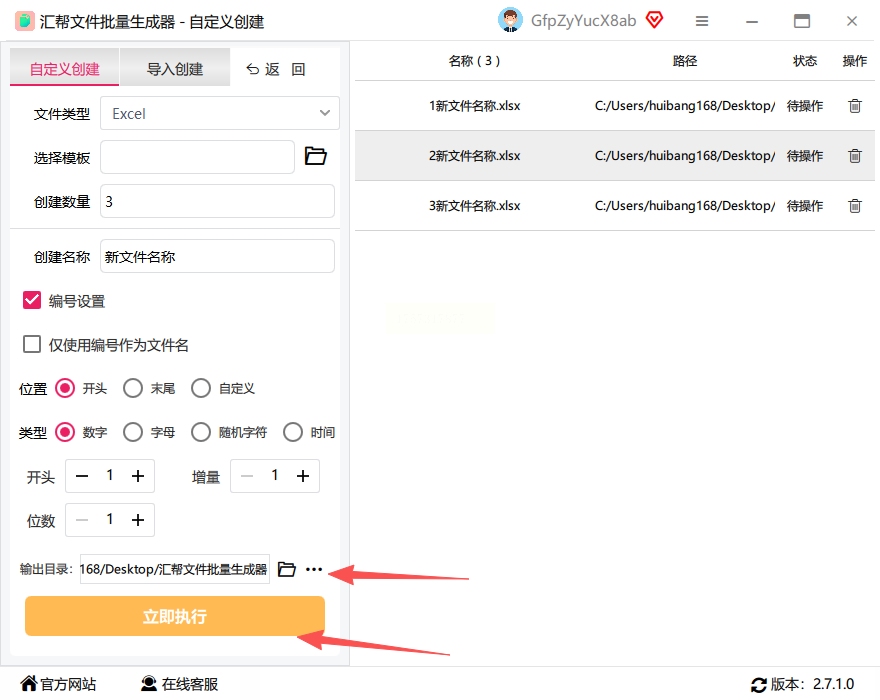880x700 pixels.
Task: Delete the 1新文件名称.xlsx row with trash icon
Action: coord(854,106)
